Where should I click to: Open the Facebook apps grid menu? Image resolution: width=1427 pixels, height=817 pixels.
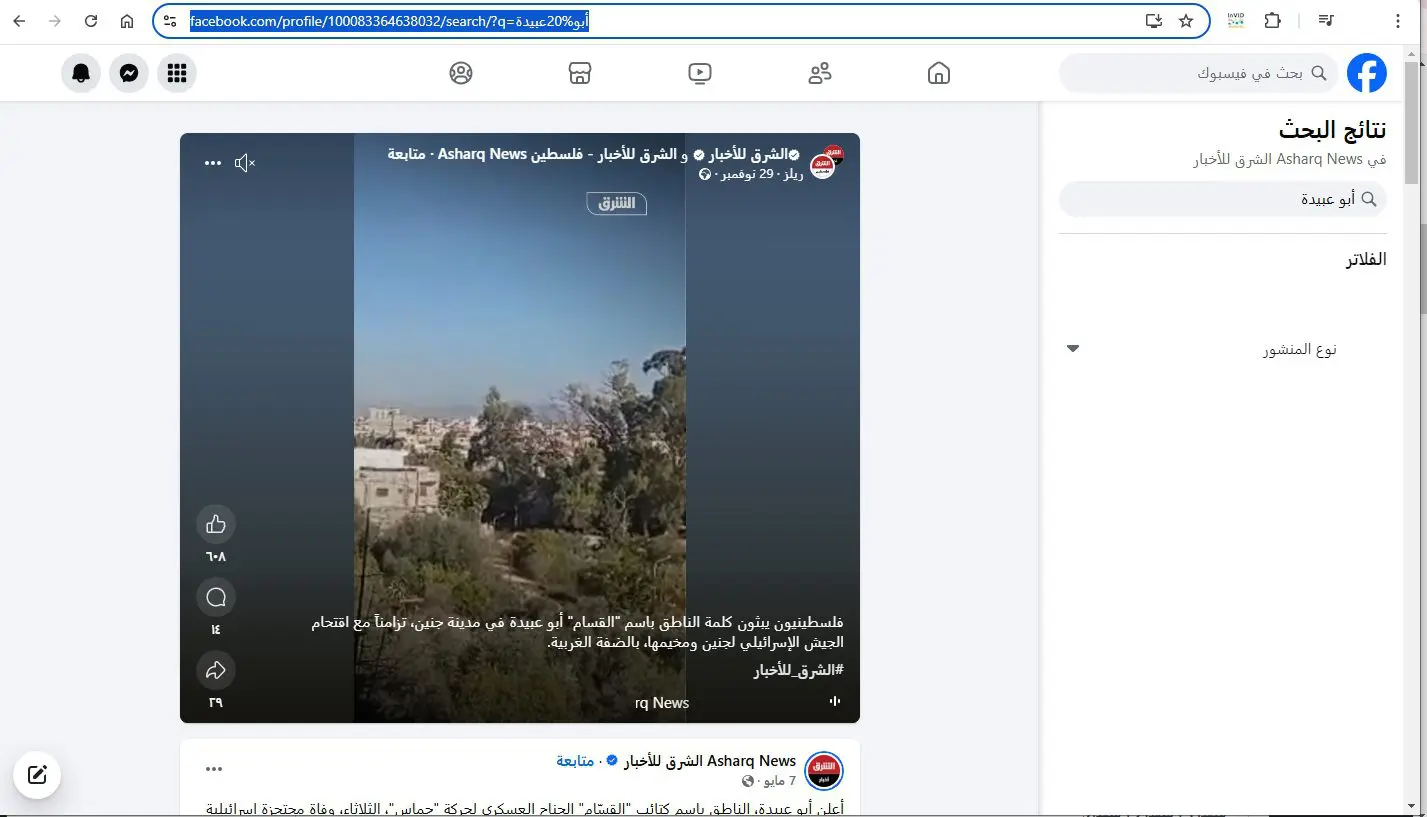pos(177,73)
